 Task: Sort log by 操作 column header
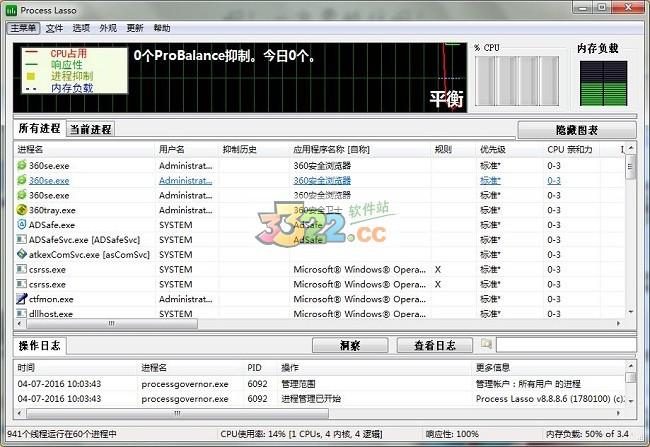pos(374,367)
